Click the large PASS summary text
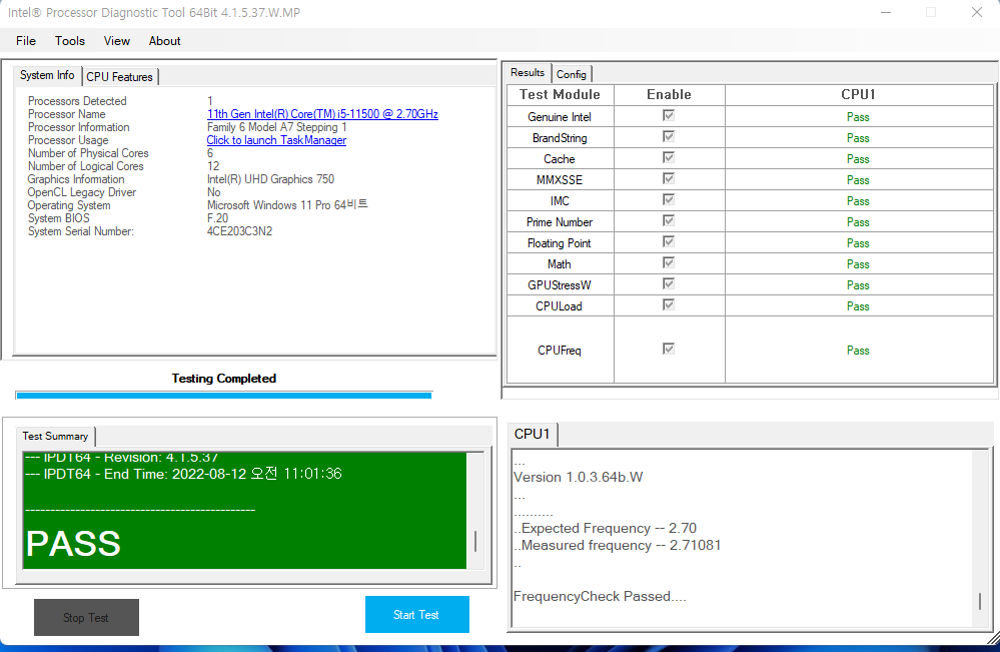Image resolution: width=1000 pixels, height=652 pixels. 73,544
